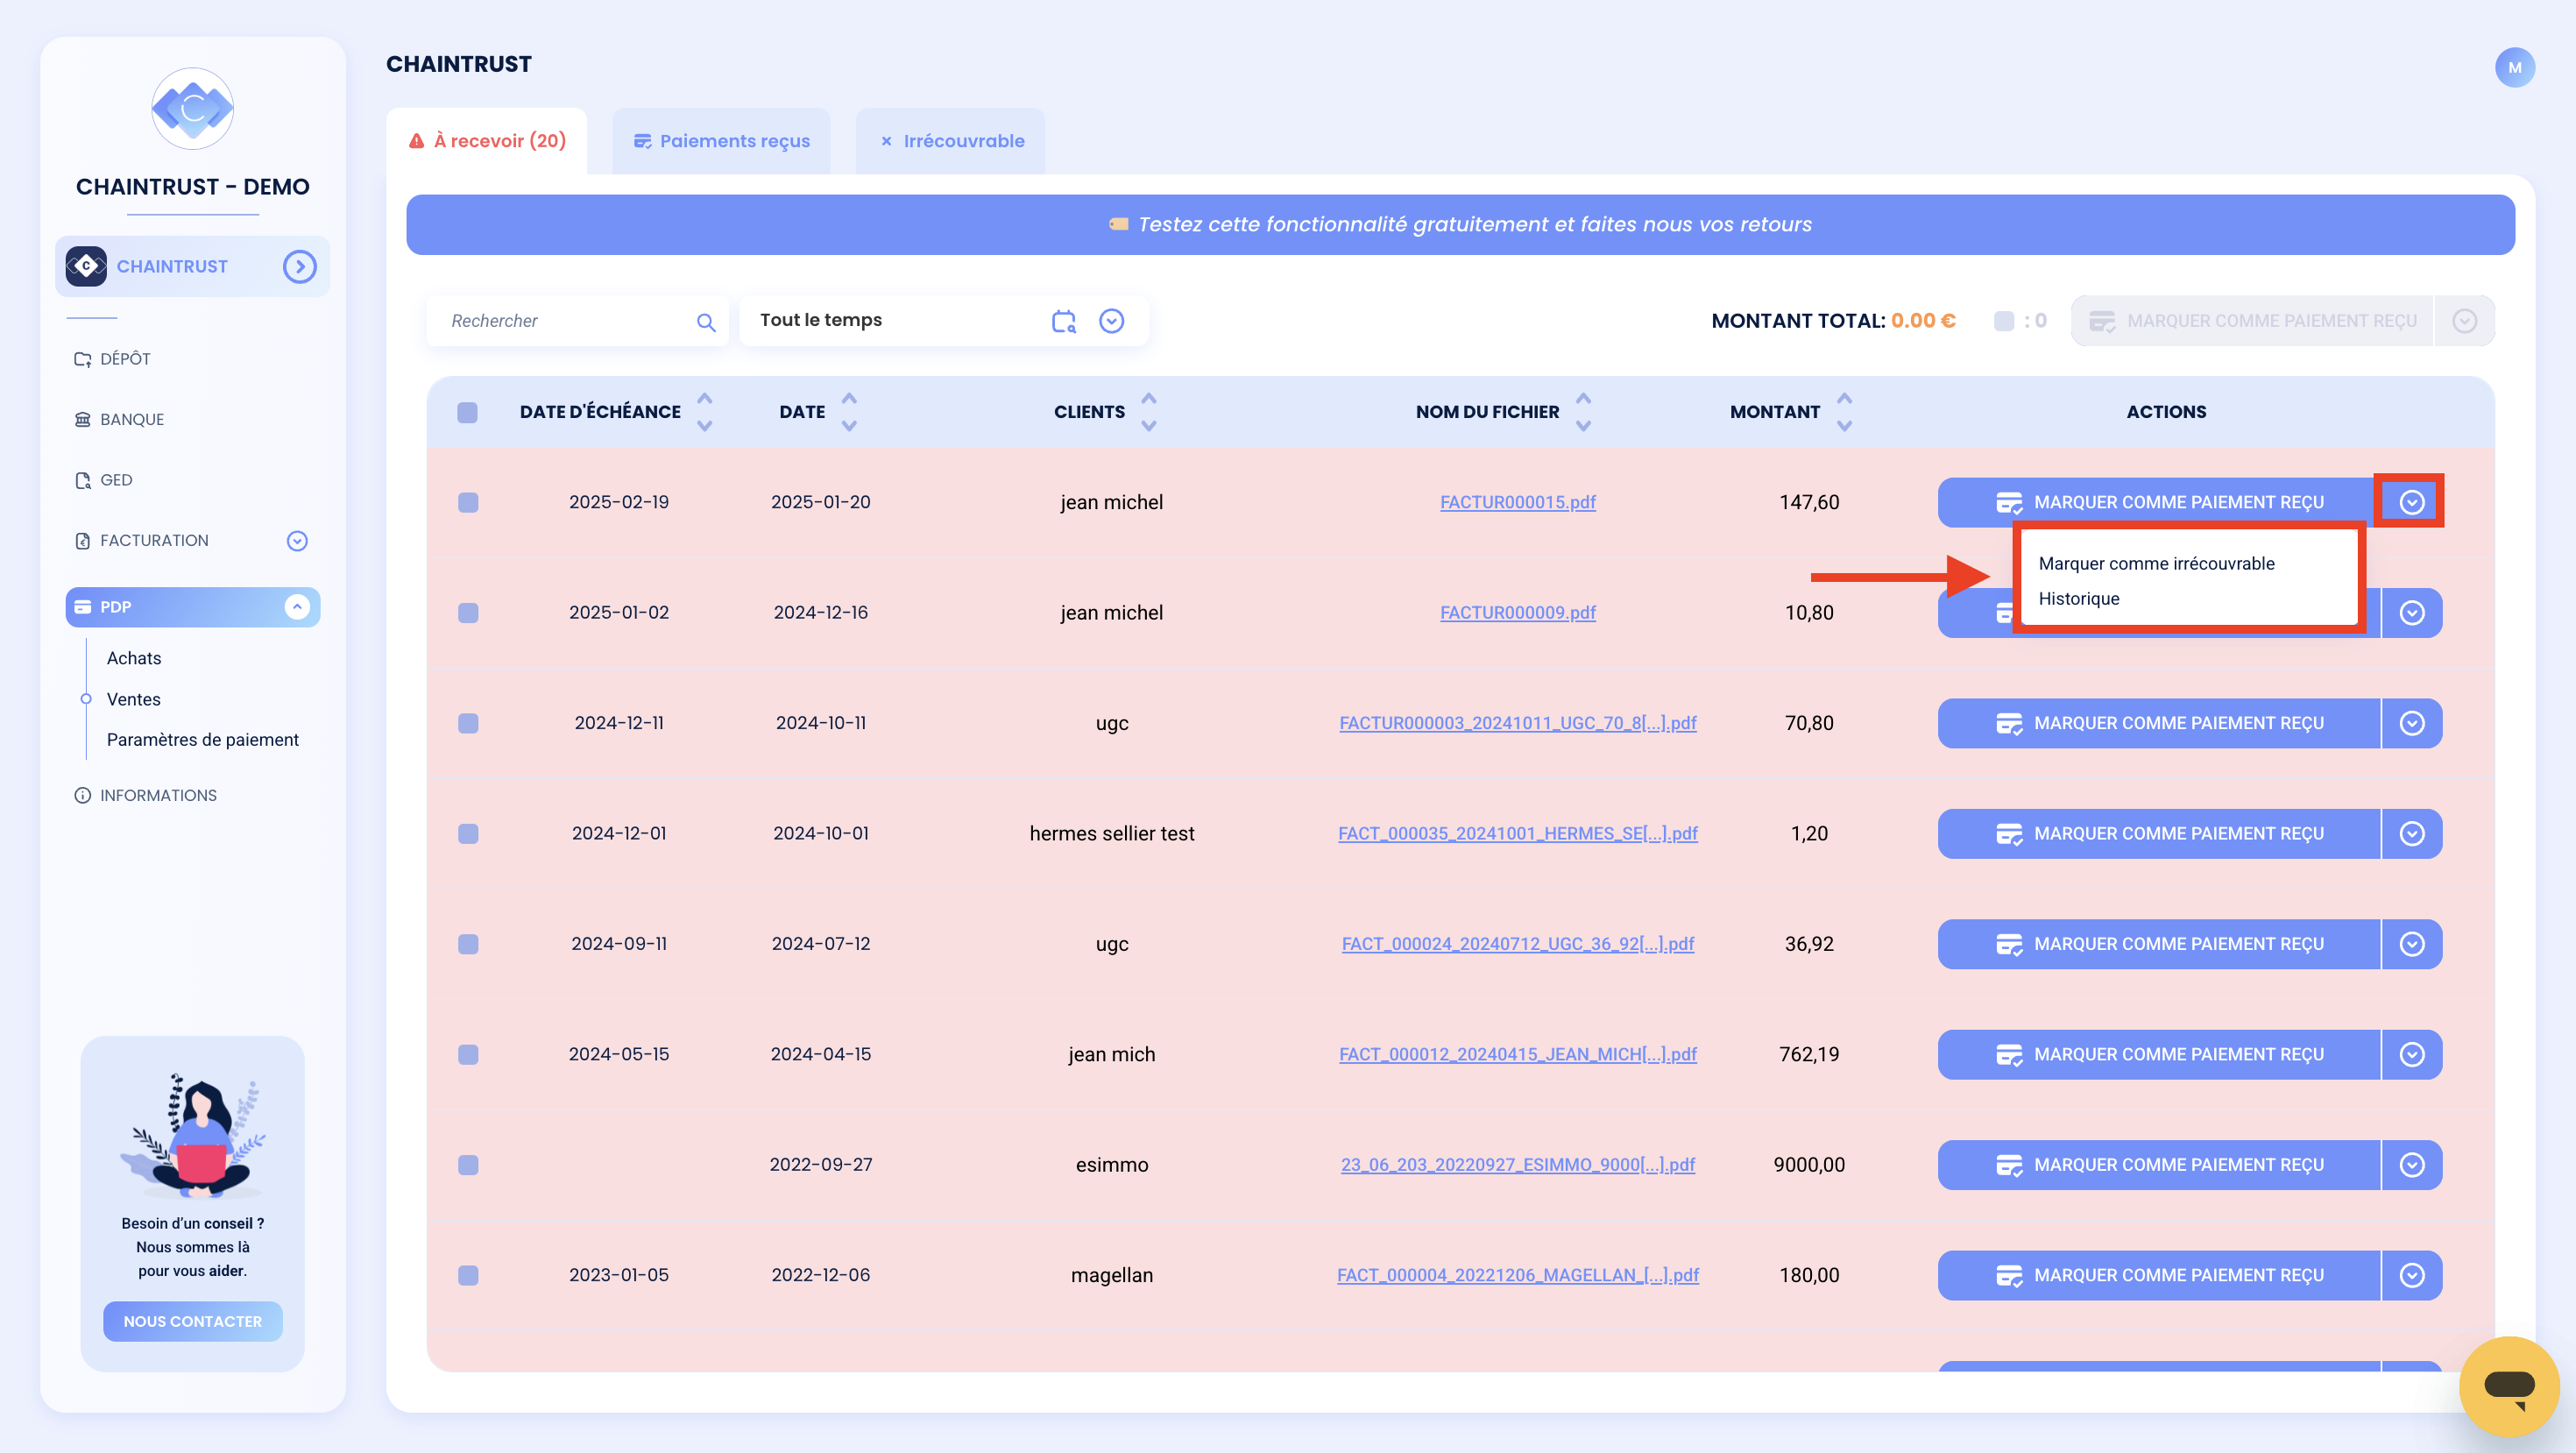Toggle the select-all checkbox in table header
2576x1453 pixels.
[x=467, y=412]
